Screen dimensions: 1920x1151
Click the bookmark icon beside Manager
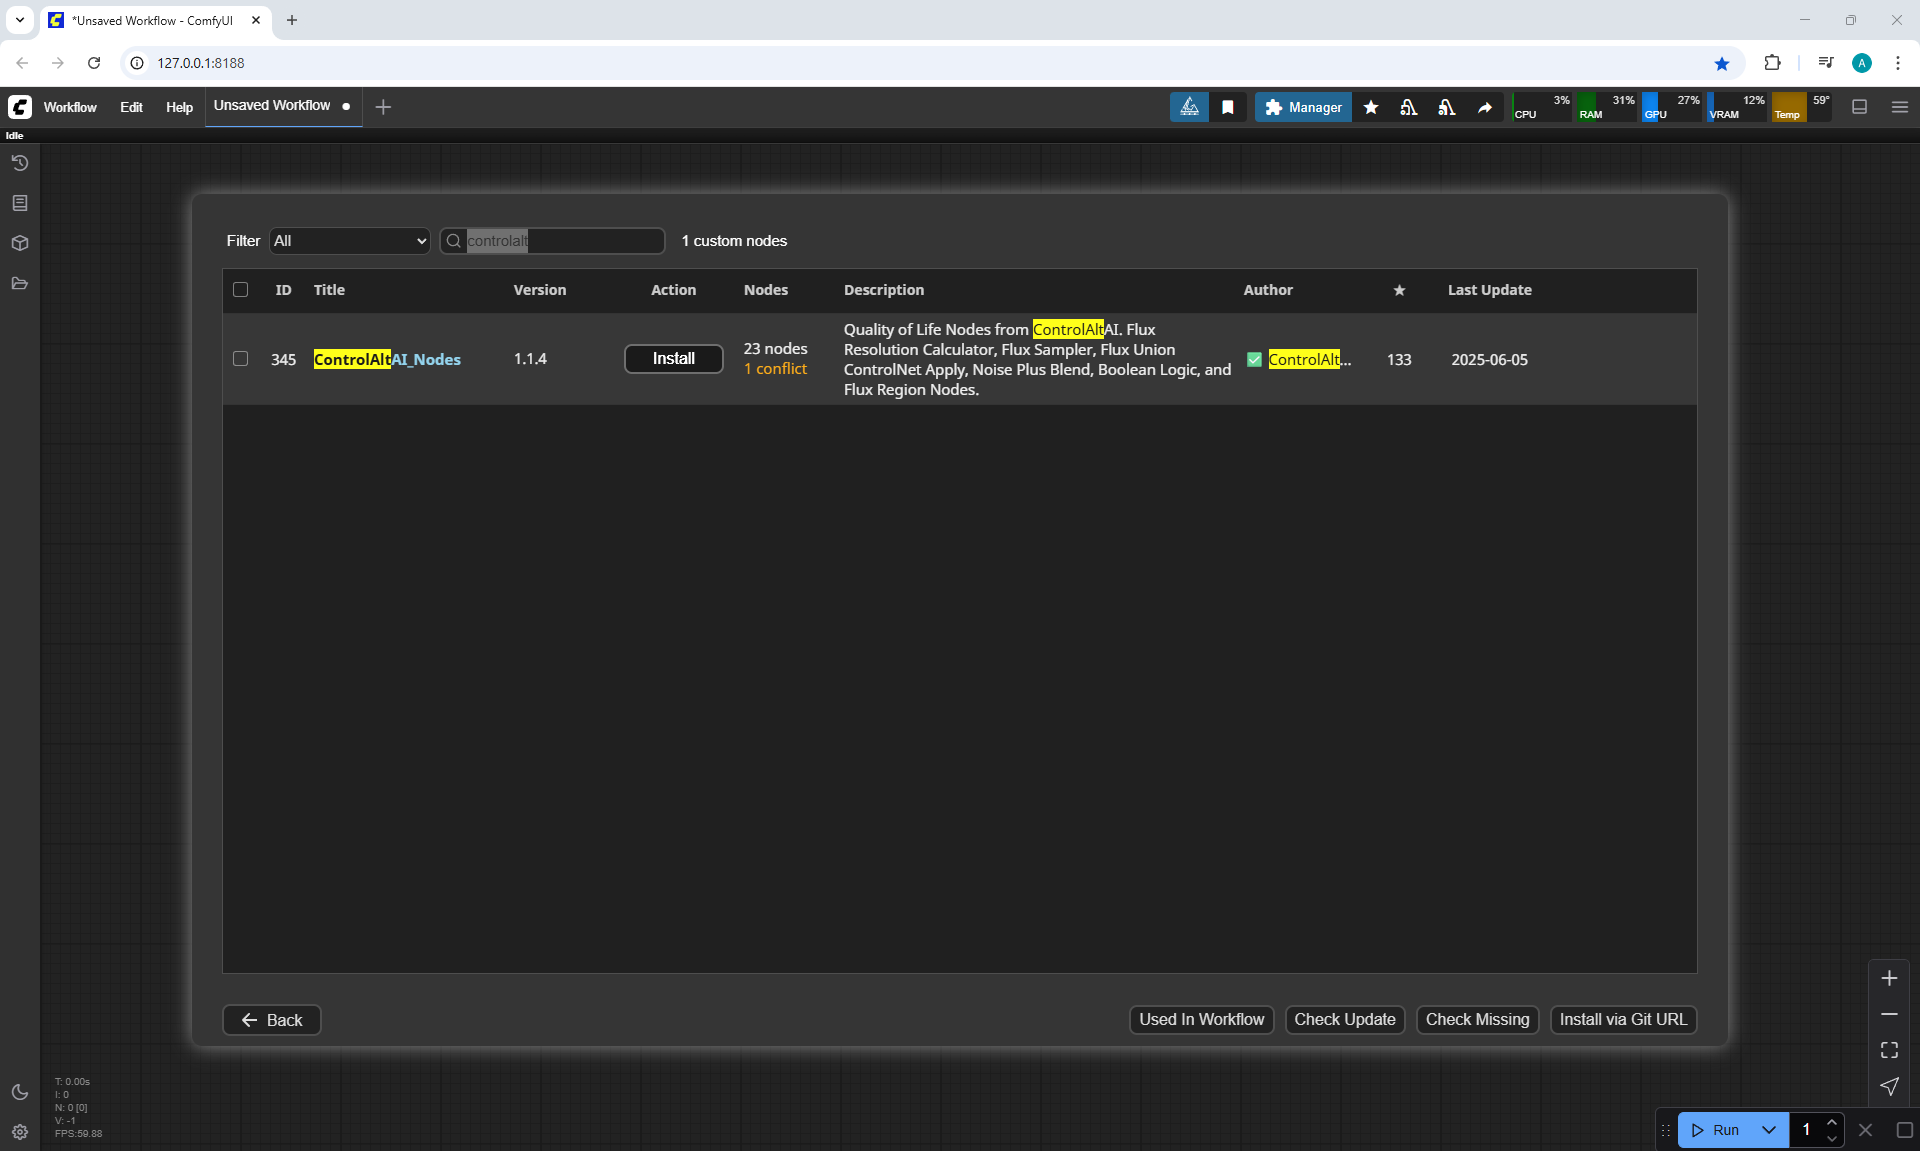point(1228,107)
